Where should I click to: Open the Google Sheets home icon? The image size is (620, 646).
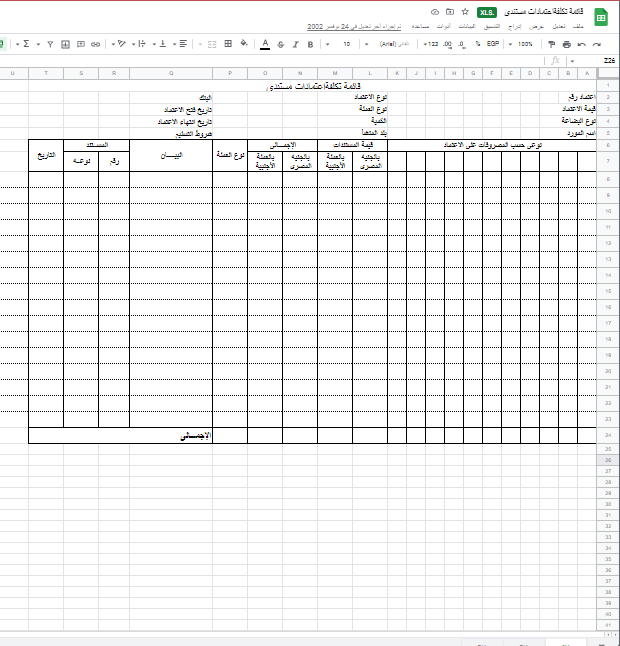pyautogui.click(x=603, y=18)
